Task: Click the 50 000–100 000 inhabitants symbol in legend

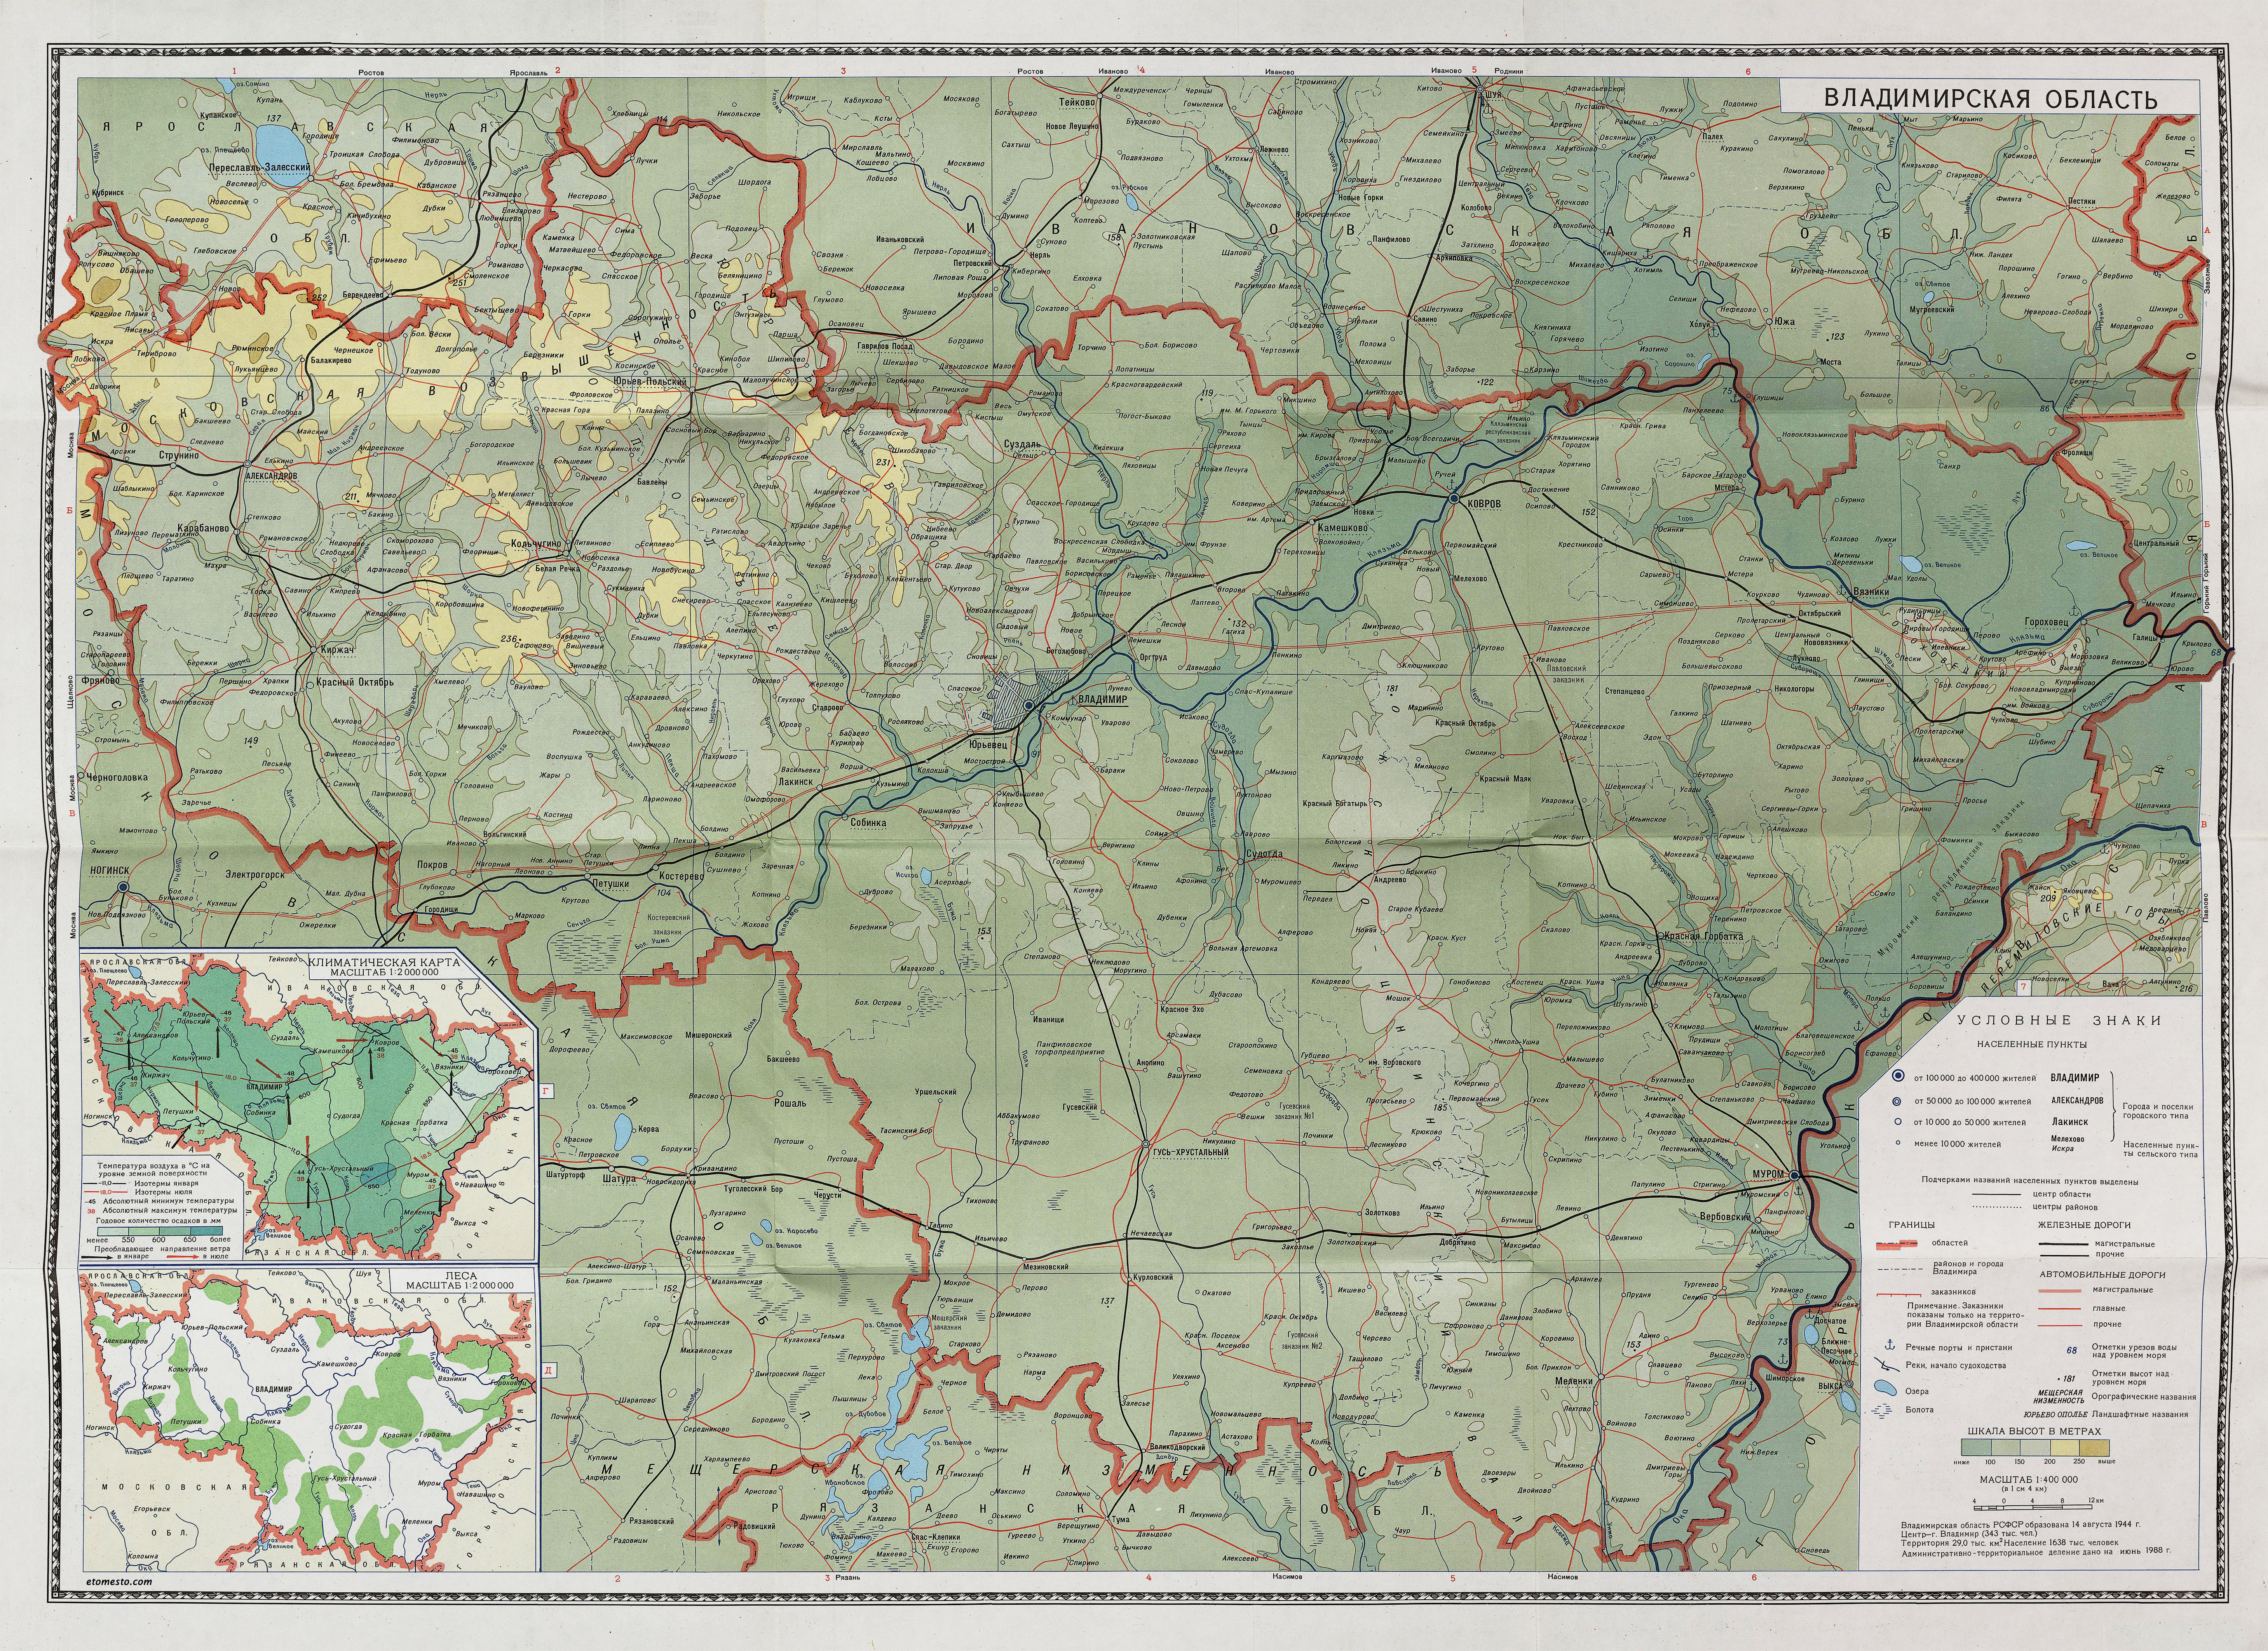Action: 1897,1101
